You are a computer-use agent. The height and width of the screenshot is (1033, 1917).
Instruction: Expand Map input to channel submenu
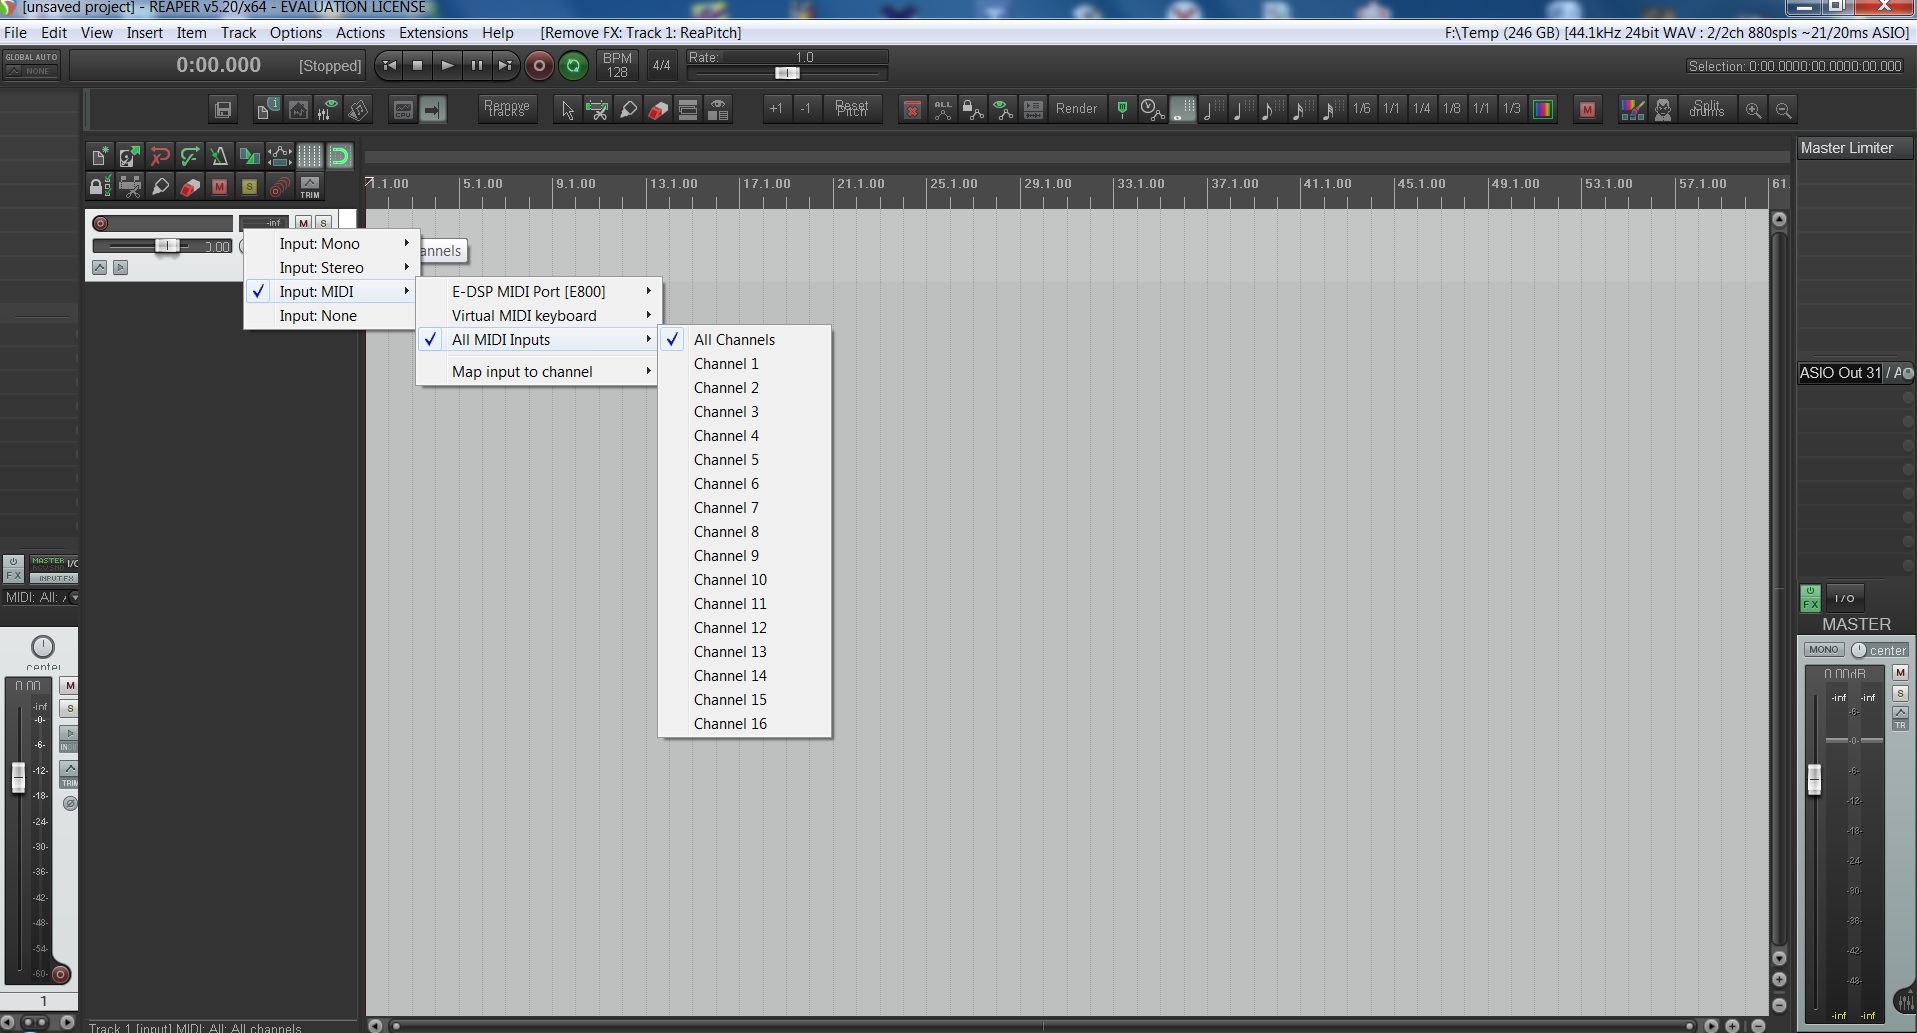tap(537, 371)
